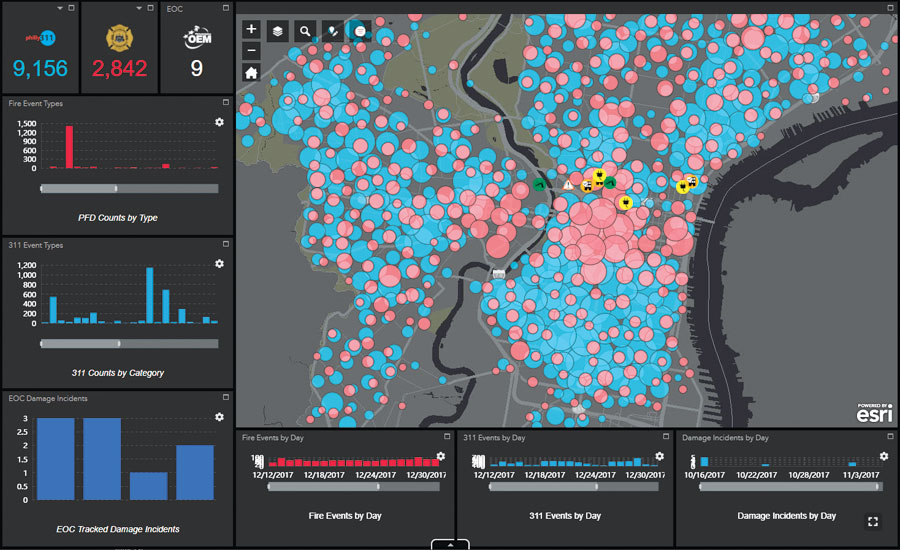This screenshot has width=900, height=550.
Task: Maximize the Damage Incidents by Day panel
Action: [890, 436]
